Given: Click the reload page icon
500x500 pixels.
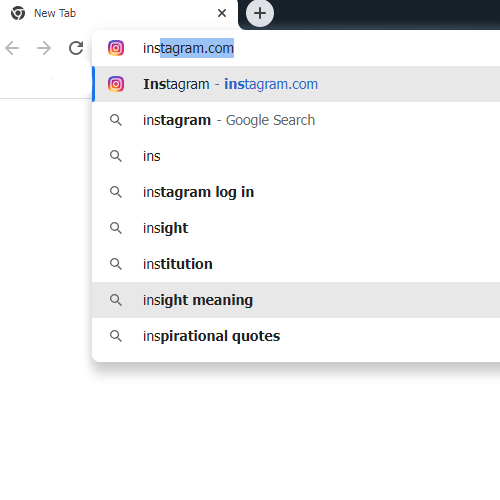Looking at the screenshot, I should tap(76, 48).
